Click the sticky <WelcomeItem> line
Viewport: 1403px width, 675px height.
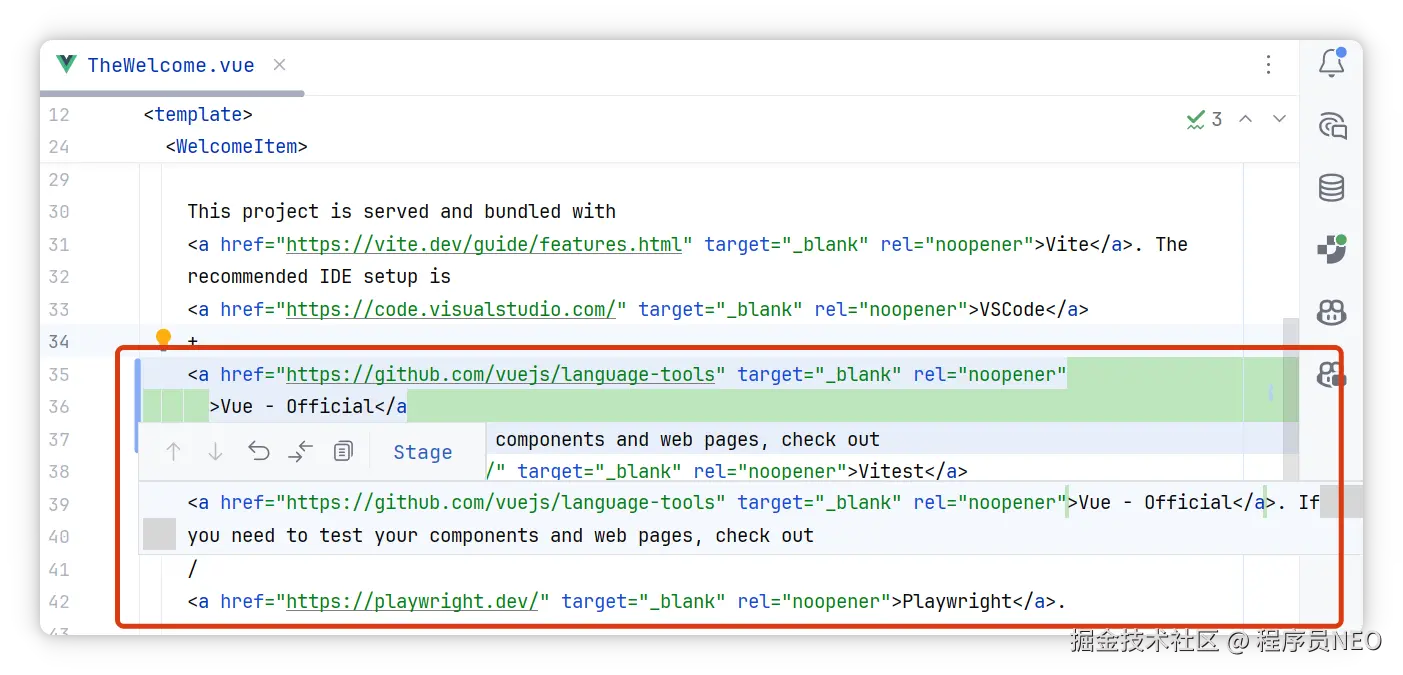pyautogui.click(x=237, y=146)
